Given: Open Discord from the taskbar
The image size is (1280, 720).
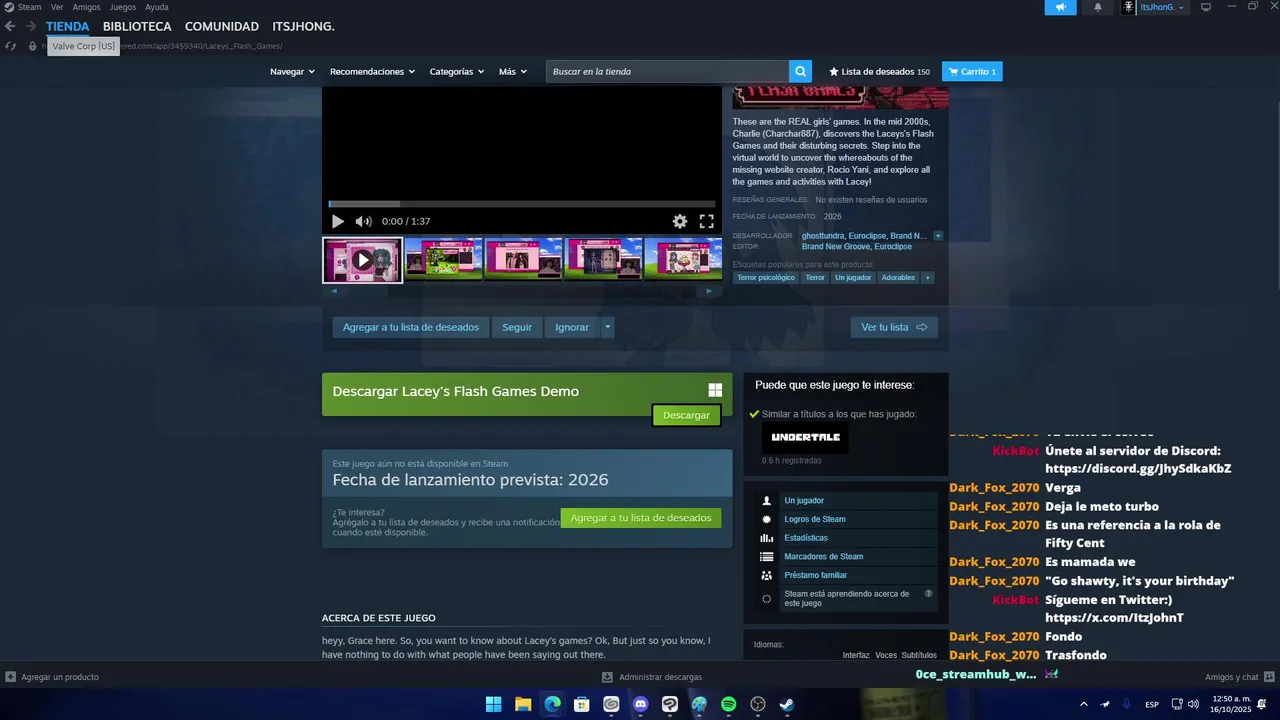Looking at the screenshot, I should [641, 704].
